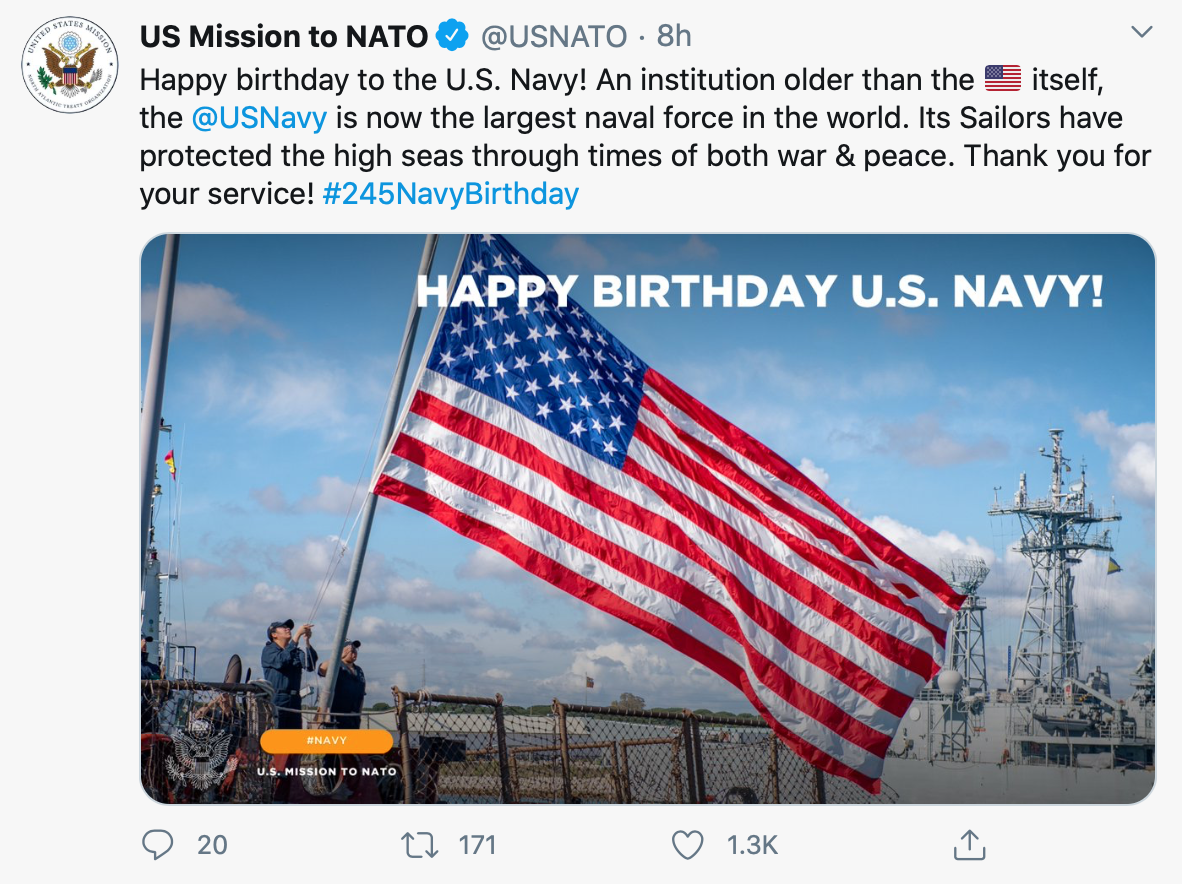Click the US flag emoji in tweet text
Image resolution: width=1182 pixels, height=884 pixels.
(x=1002, y=78)
